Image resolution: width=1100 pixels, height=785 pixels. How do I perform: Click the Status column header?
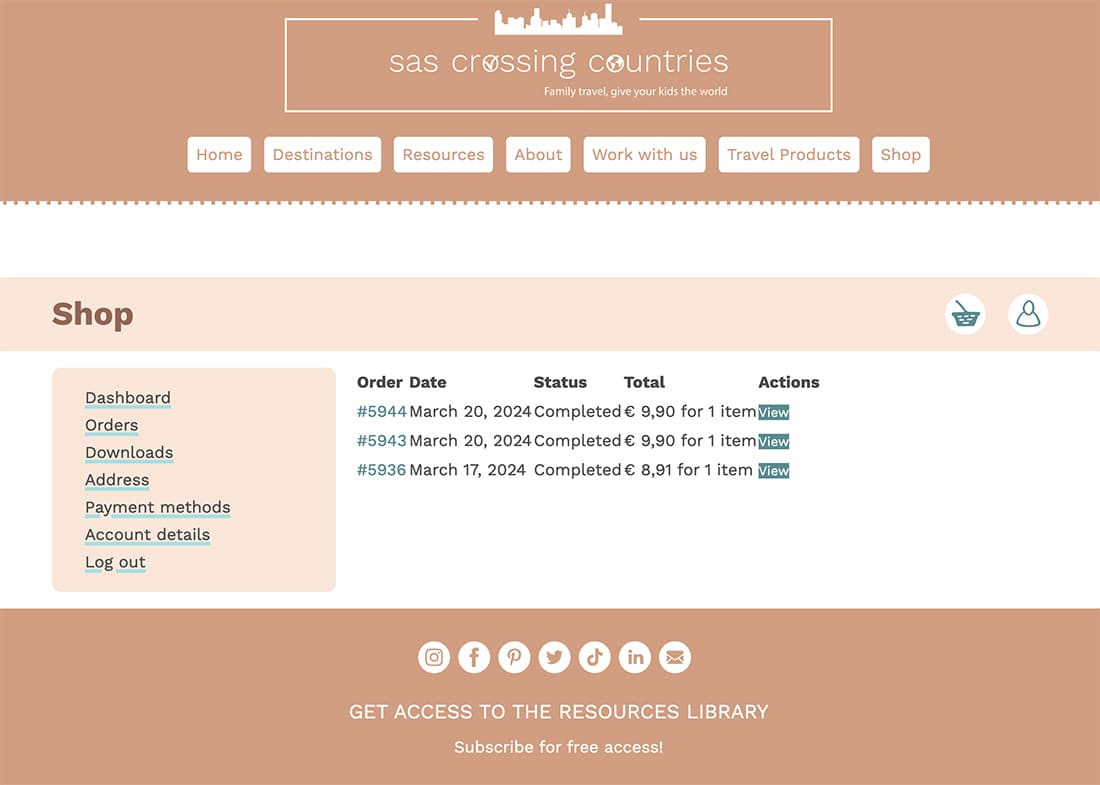(x=560, y=382)
